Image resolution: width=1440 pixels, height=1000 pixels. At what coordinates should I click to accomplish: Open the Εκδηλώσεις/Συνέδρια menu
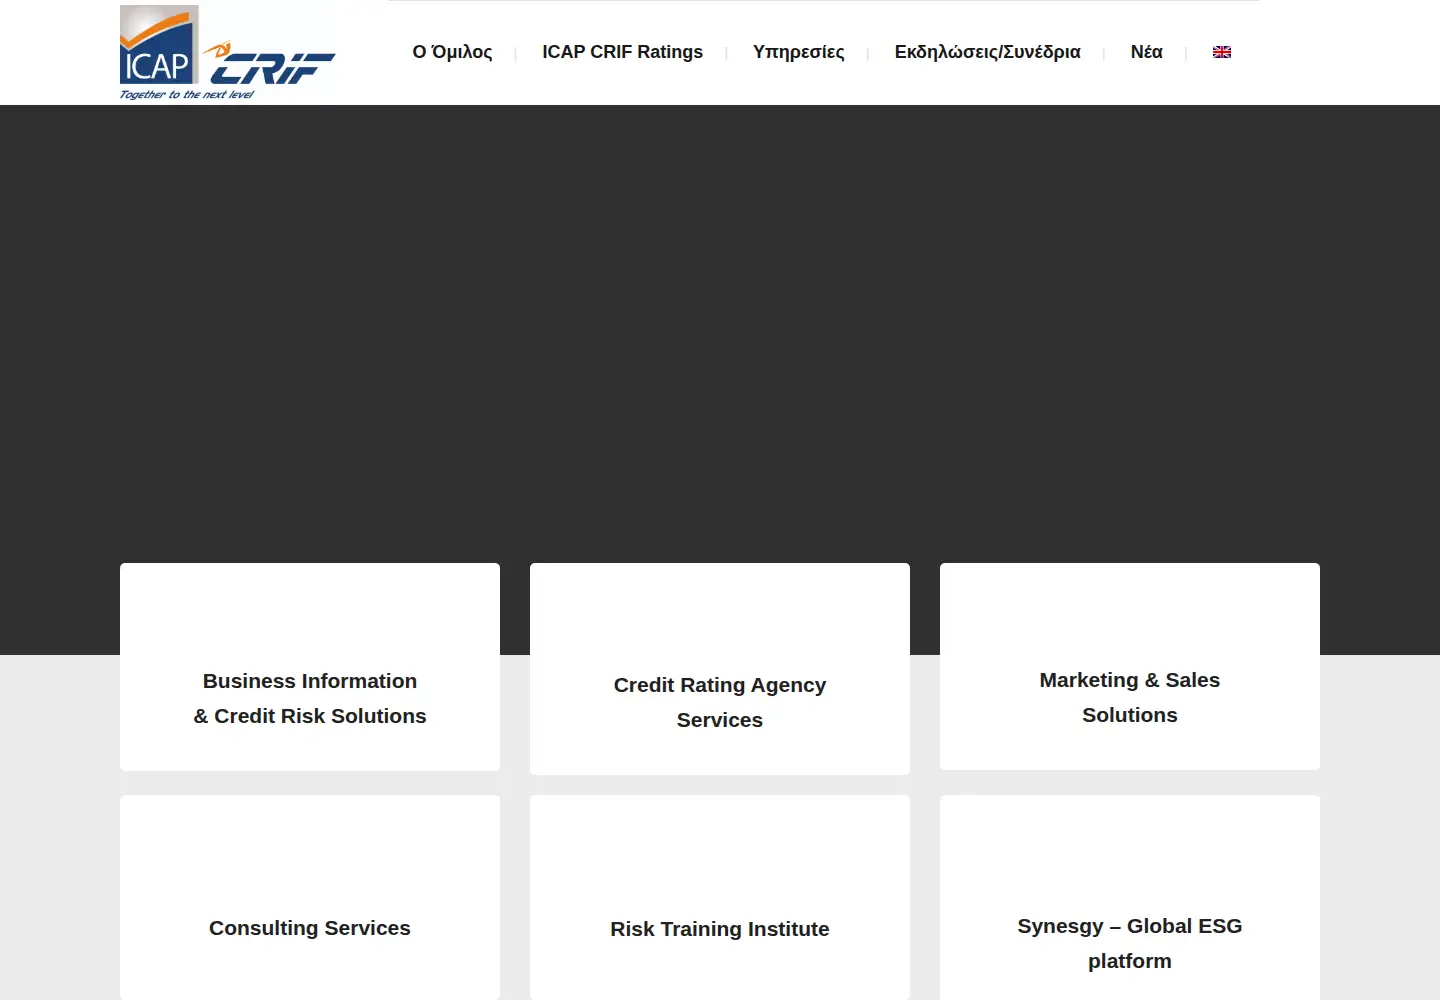coord(987,52)
